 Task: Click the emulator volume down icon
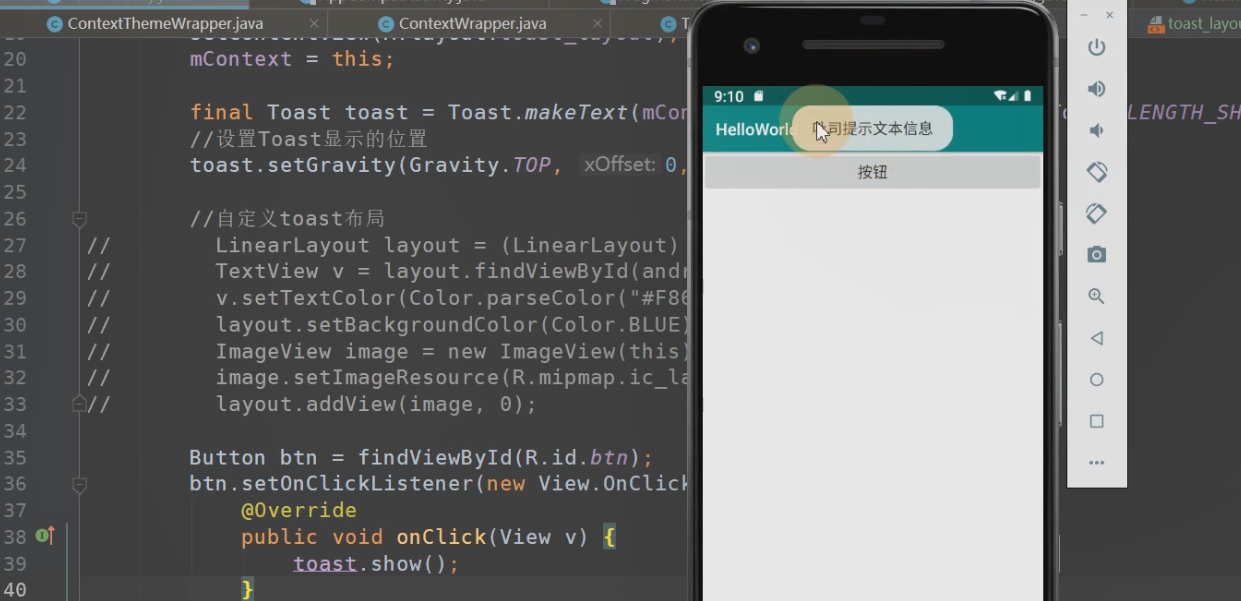1097,131
